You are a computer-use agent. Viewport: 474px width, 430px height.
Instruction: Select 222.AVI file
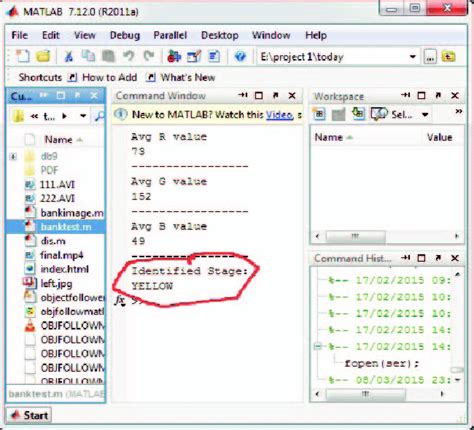pos(50,198)
